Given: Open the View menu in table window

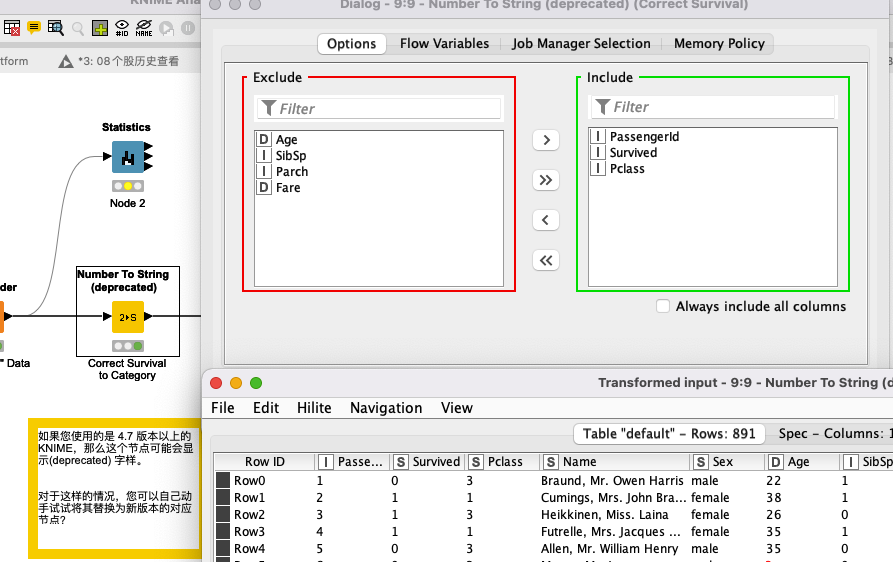Looking at the screenshot, I should [457, 408].
